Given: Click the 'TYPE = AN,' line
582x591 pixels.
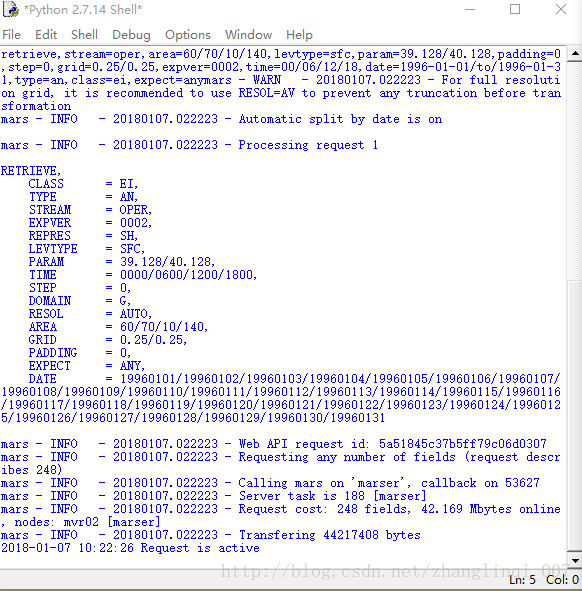Looking at the screenshot, I should click(x=83, y=197).
